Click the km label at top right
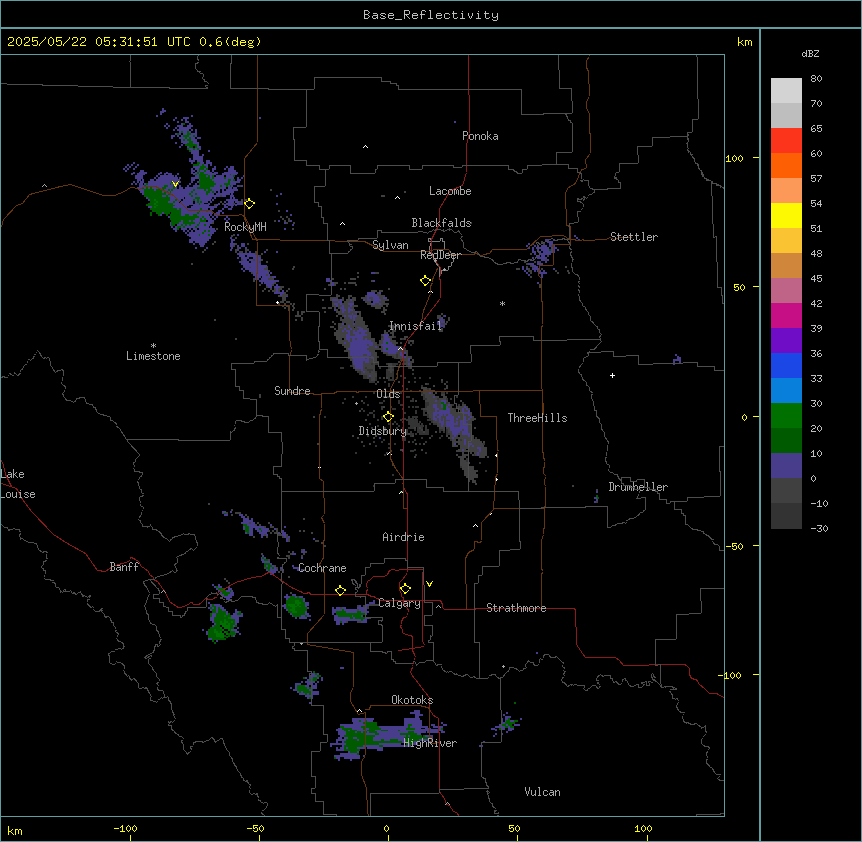 tap(744, 42)
